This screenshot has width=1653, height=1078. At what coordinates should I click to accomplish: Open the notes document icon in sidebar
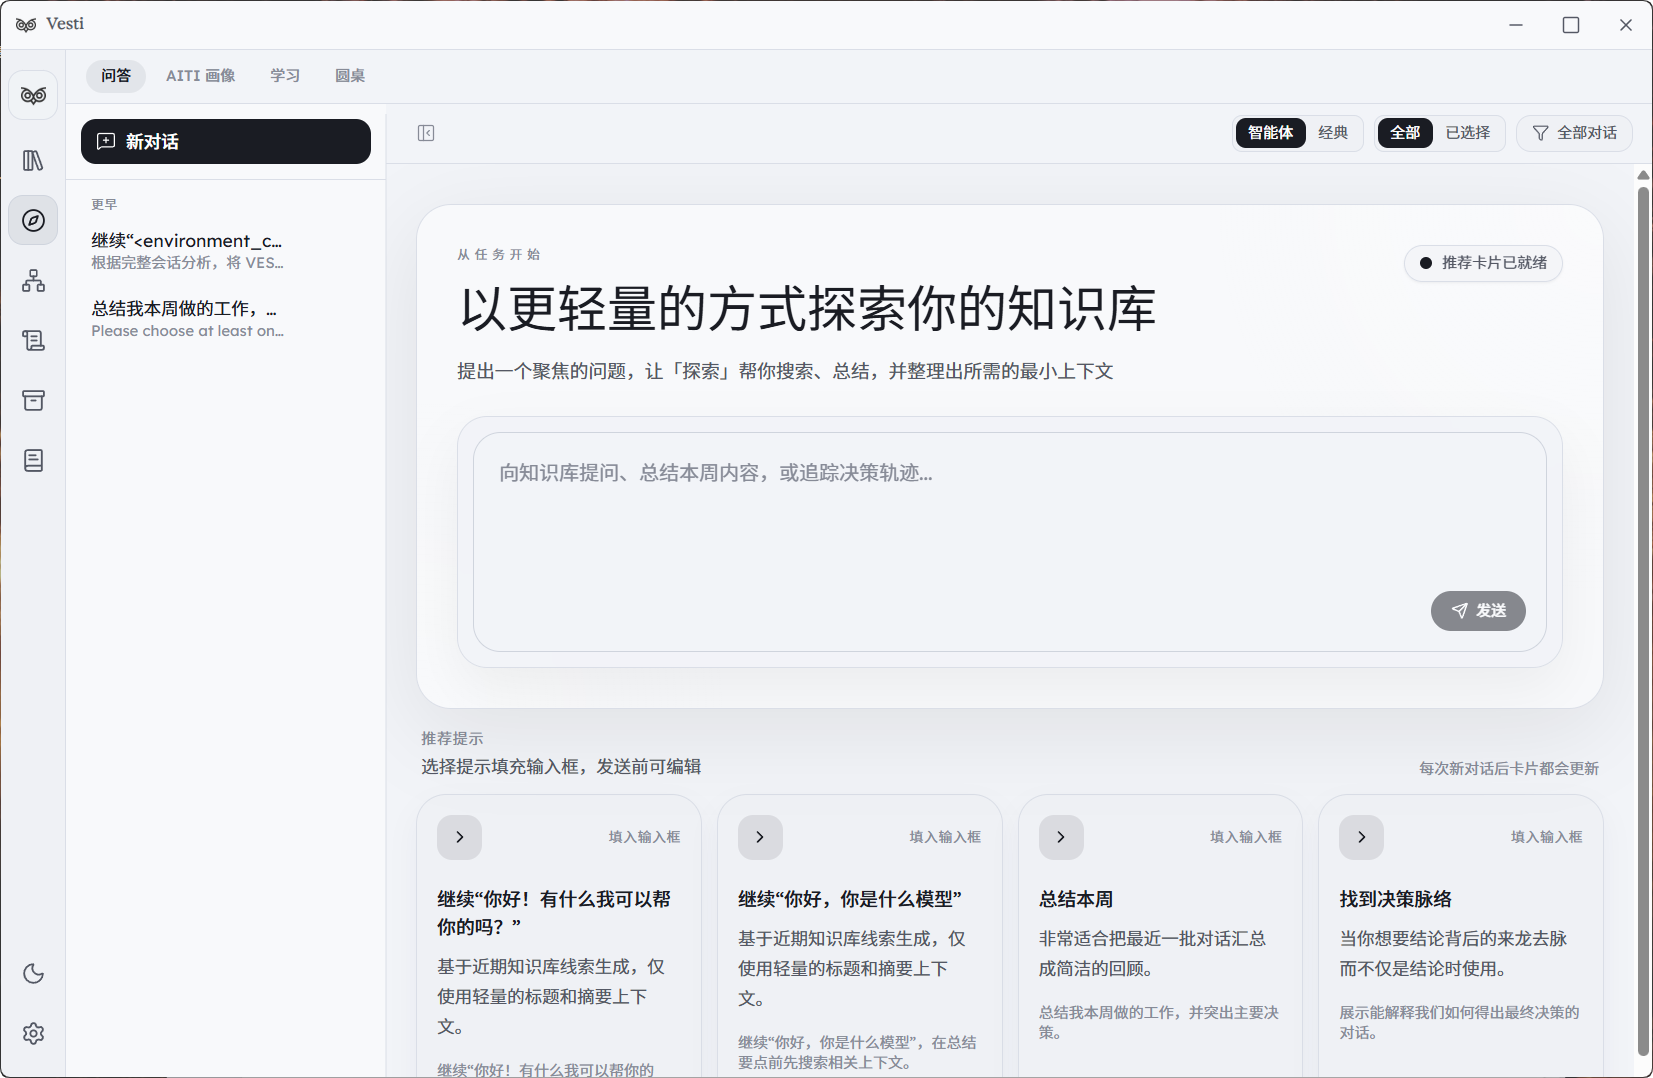click(33, 461)
